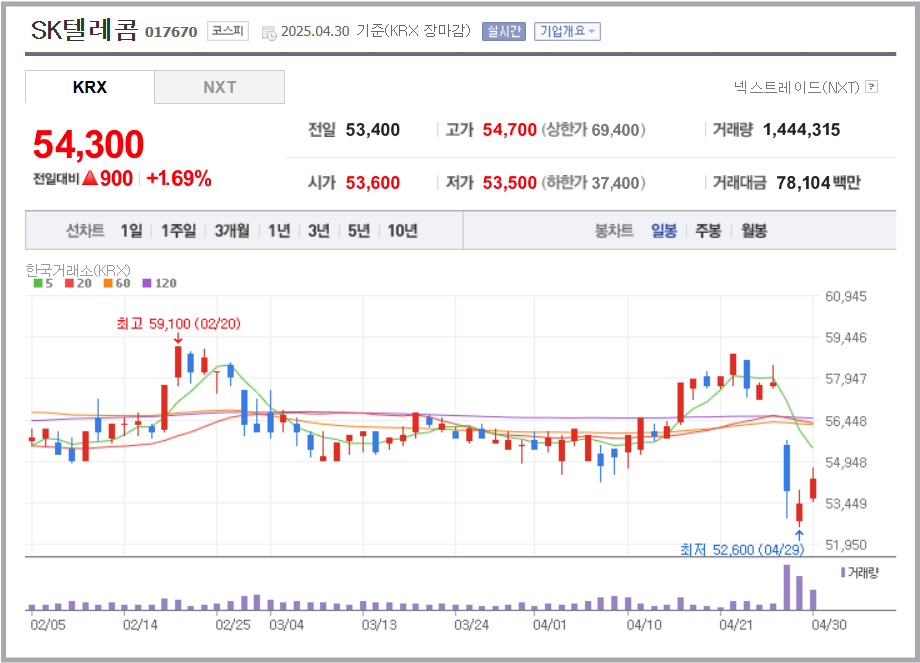Click the 최고 59,100 (02/20) chart marker

[x=178, y=324]
